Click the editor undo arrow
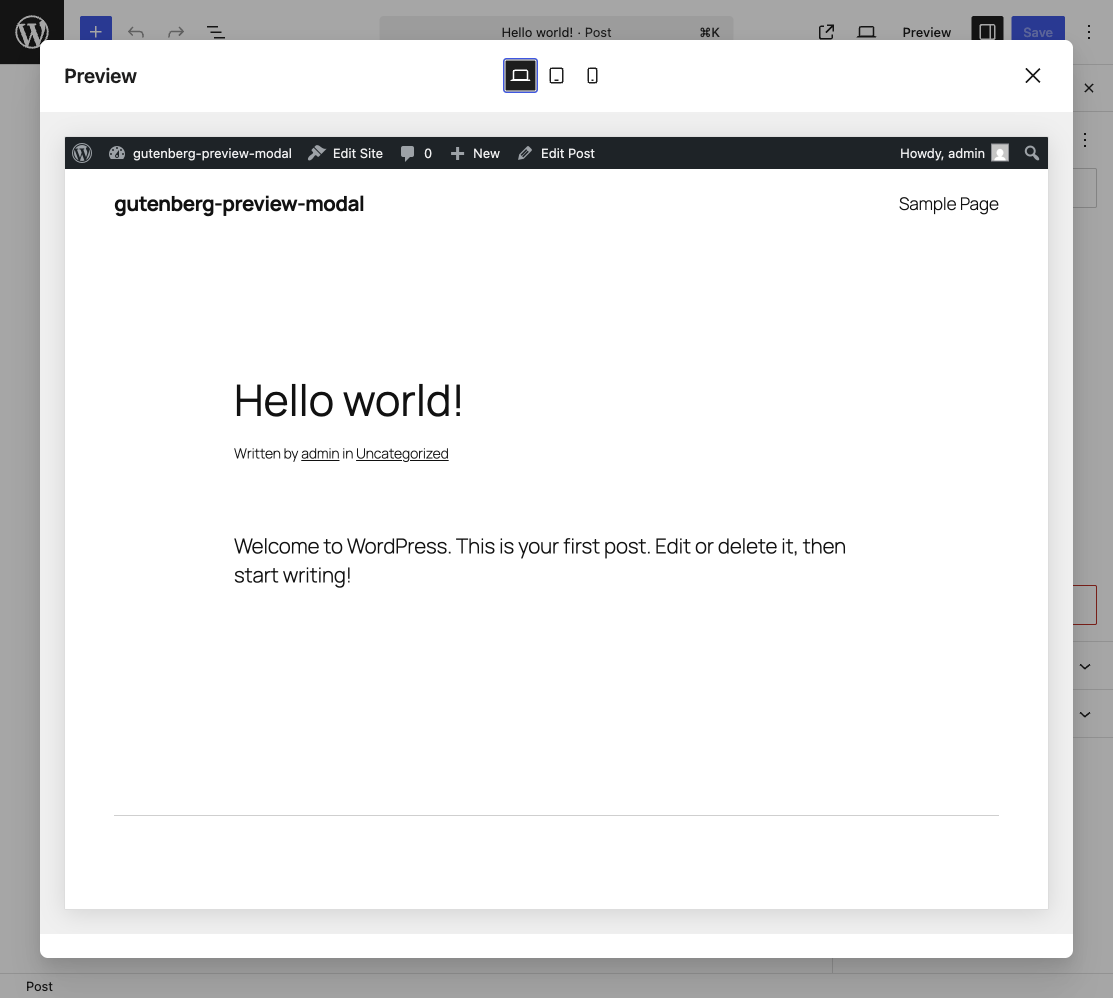Viewport: 1113px width, 998px height. (x=136, y=32)
